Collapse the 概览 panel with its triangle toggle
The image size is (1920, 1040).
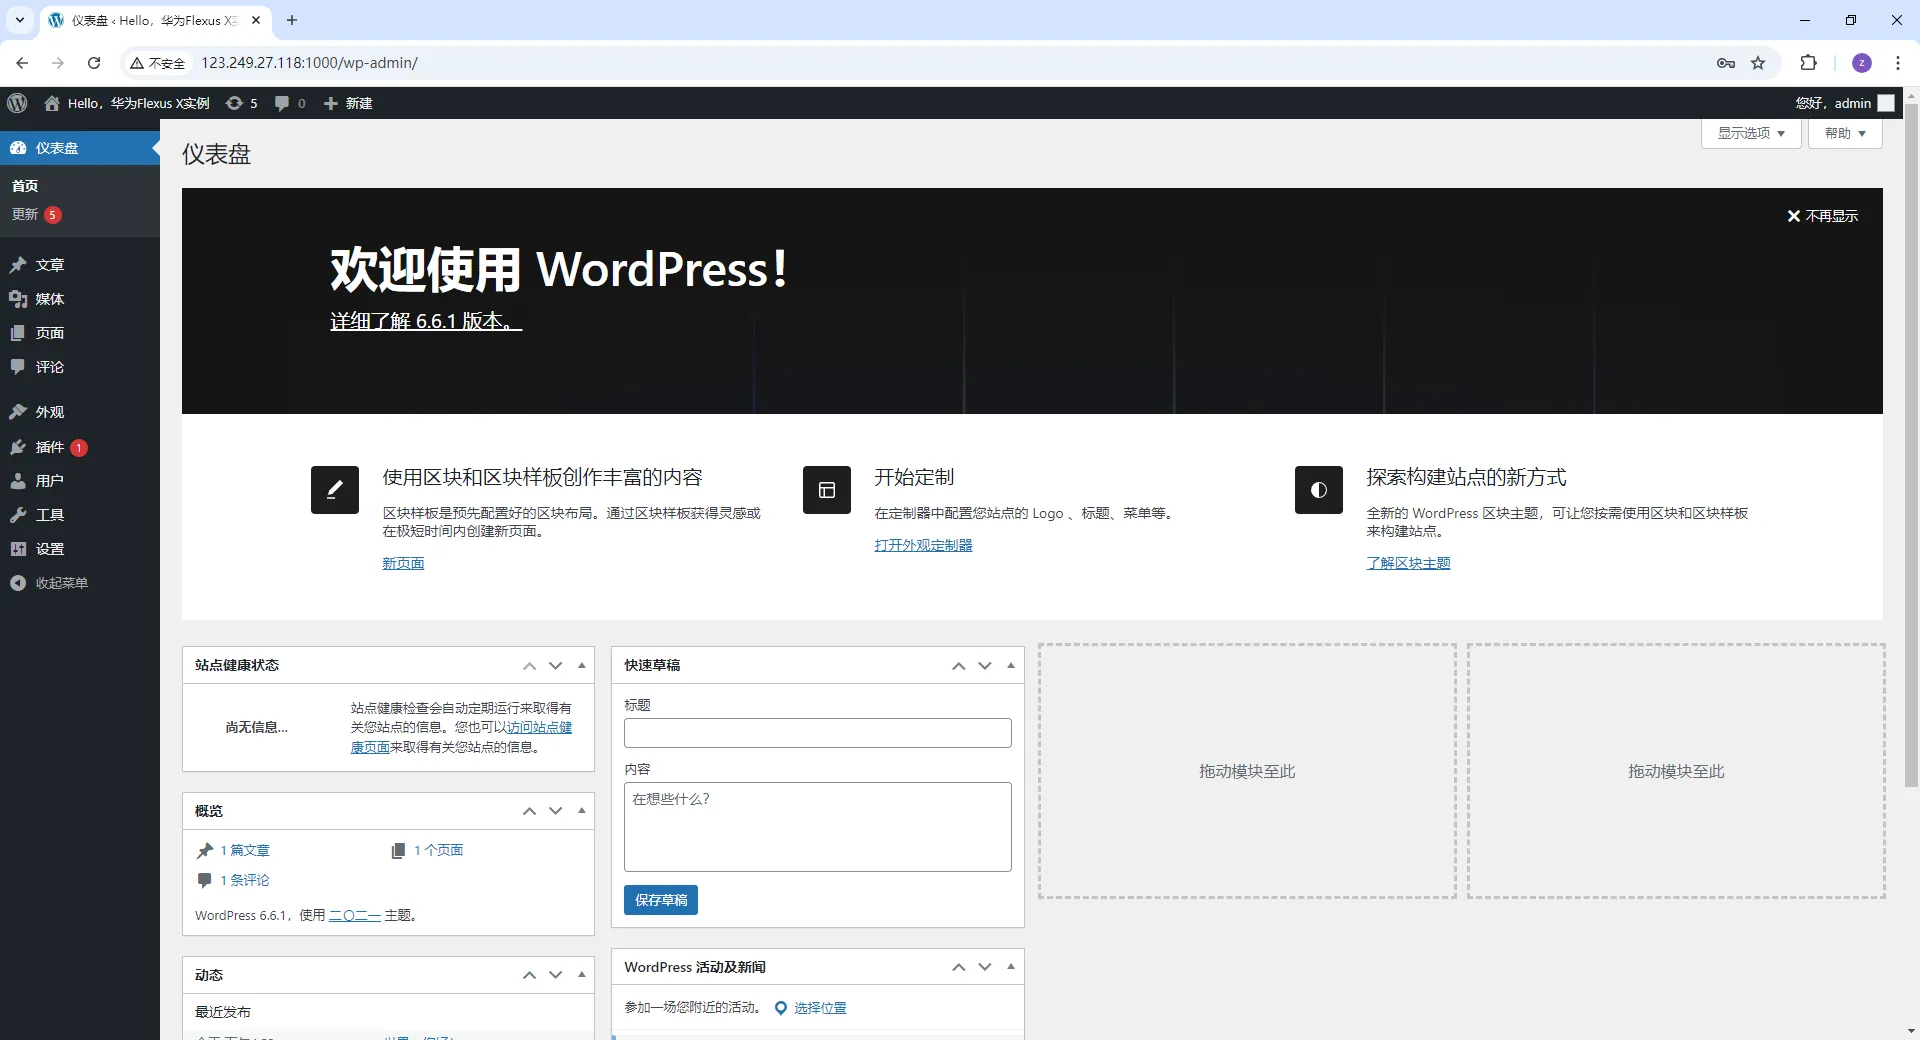[582, 811]
